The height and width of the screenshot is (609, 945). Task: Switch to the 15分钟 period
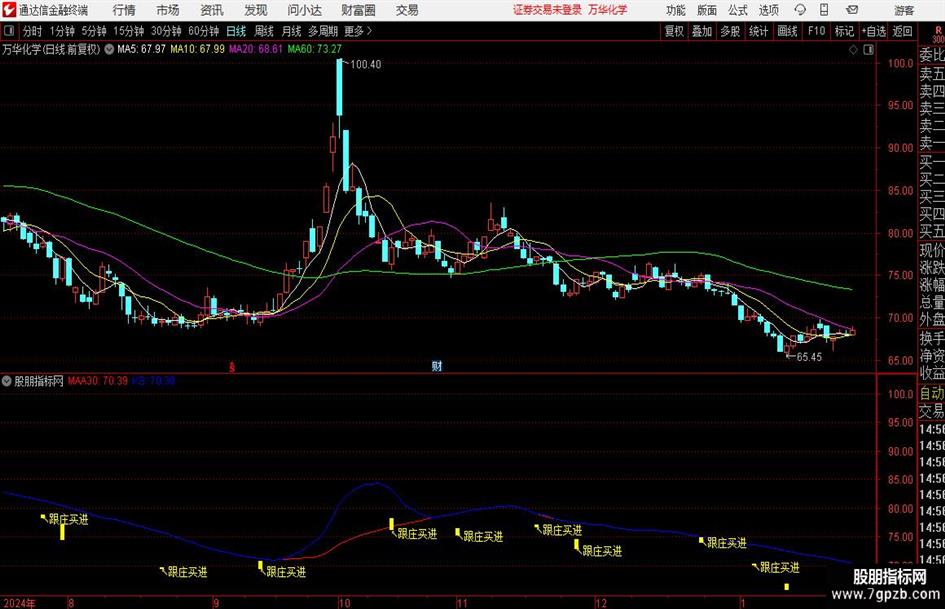pos(128,31)
